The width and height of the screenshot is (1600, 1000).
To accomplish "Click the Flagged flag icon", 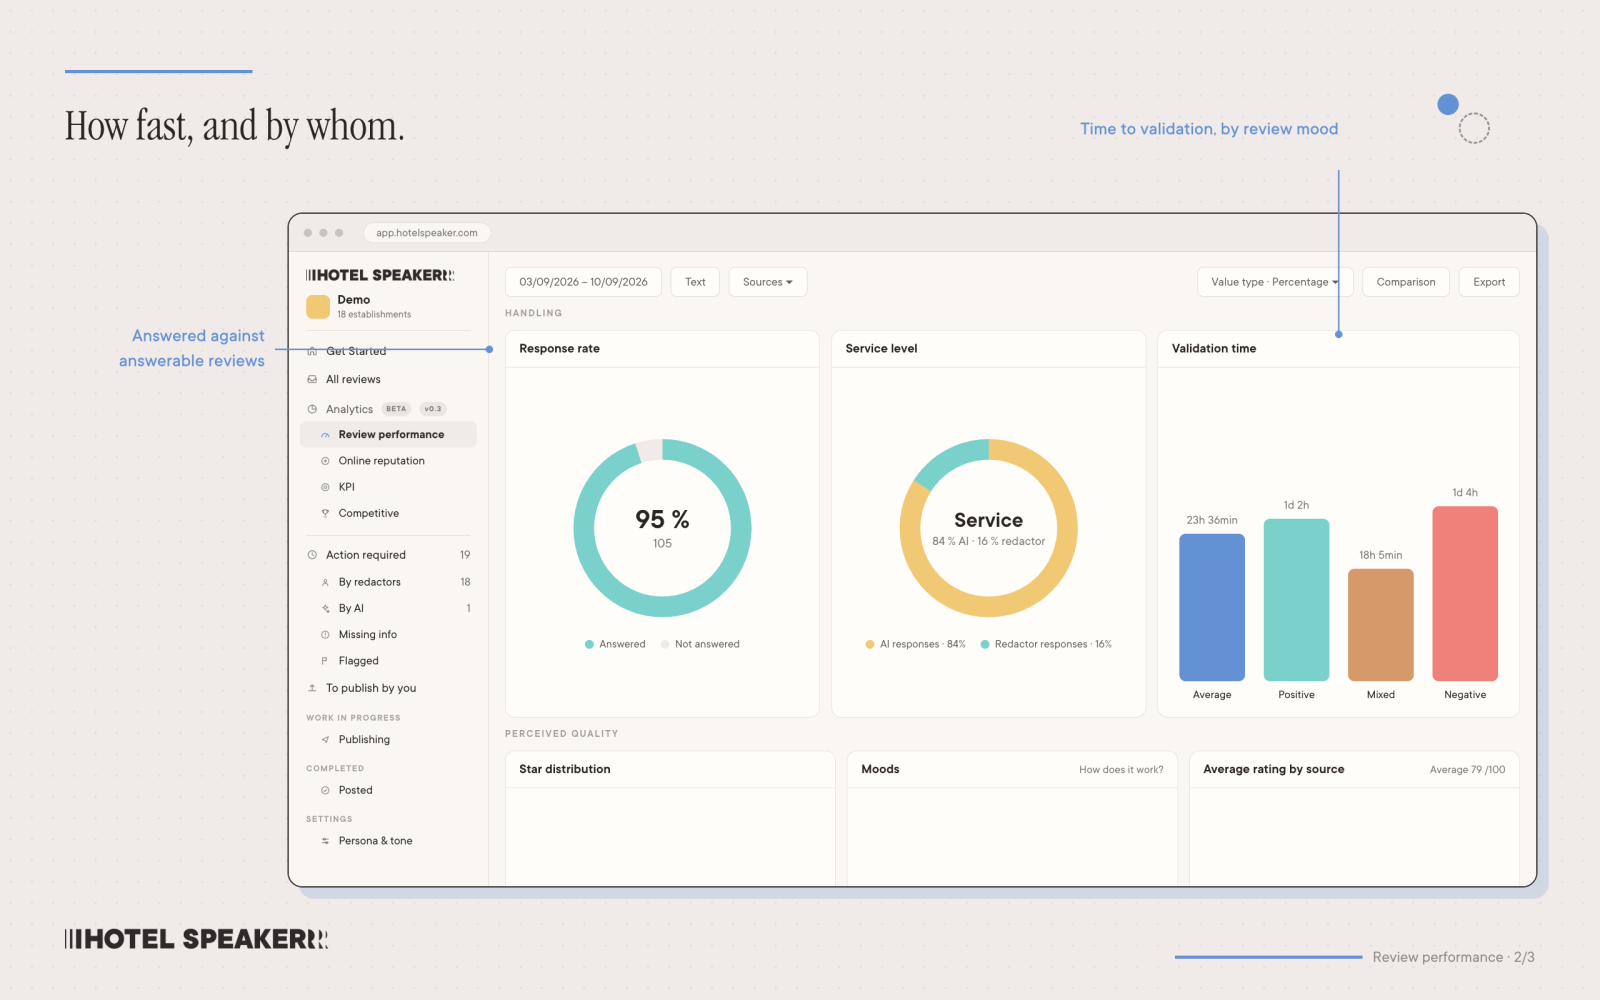I will coord(325,661).
